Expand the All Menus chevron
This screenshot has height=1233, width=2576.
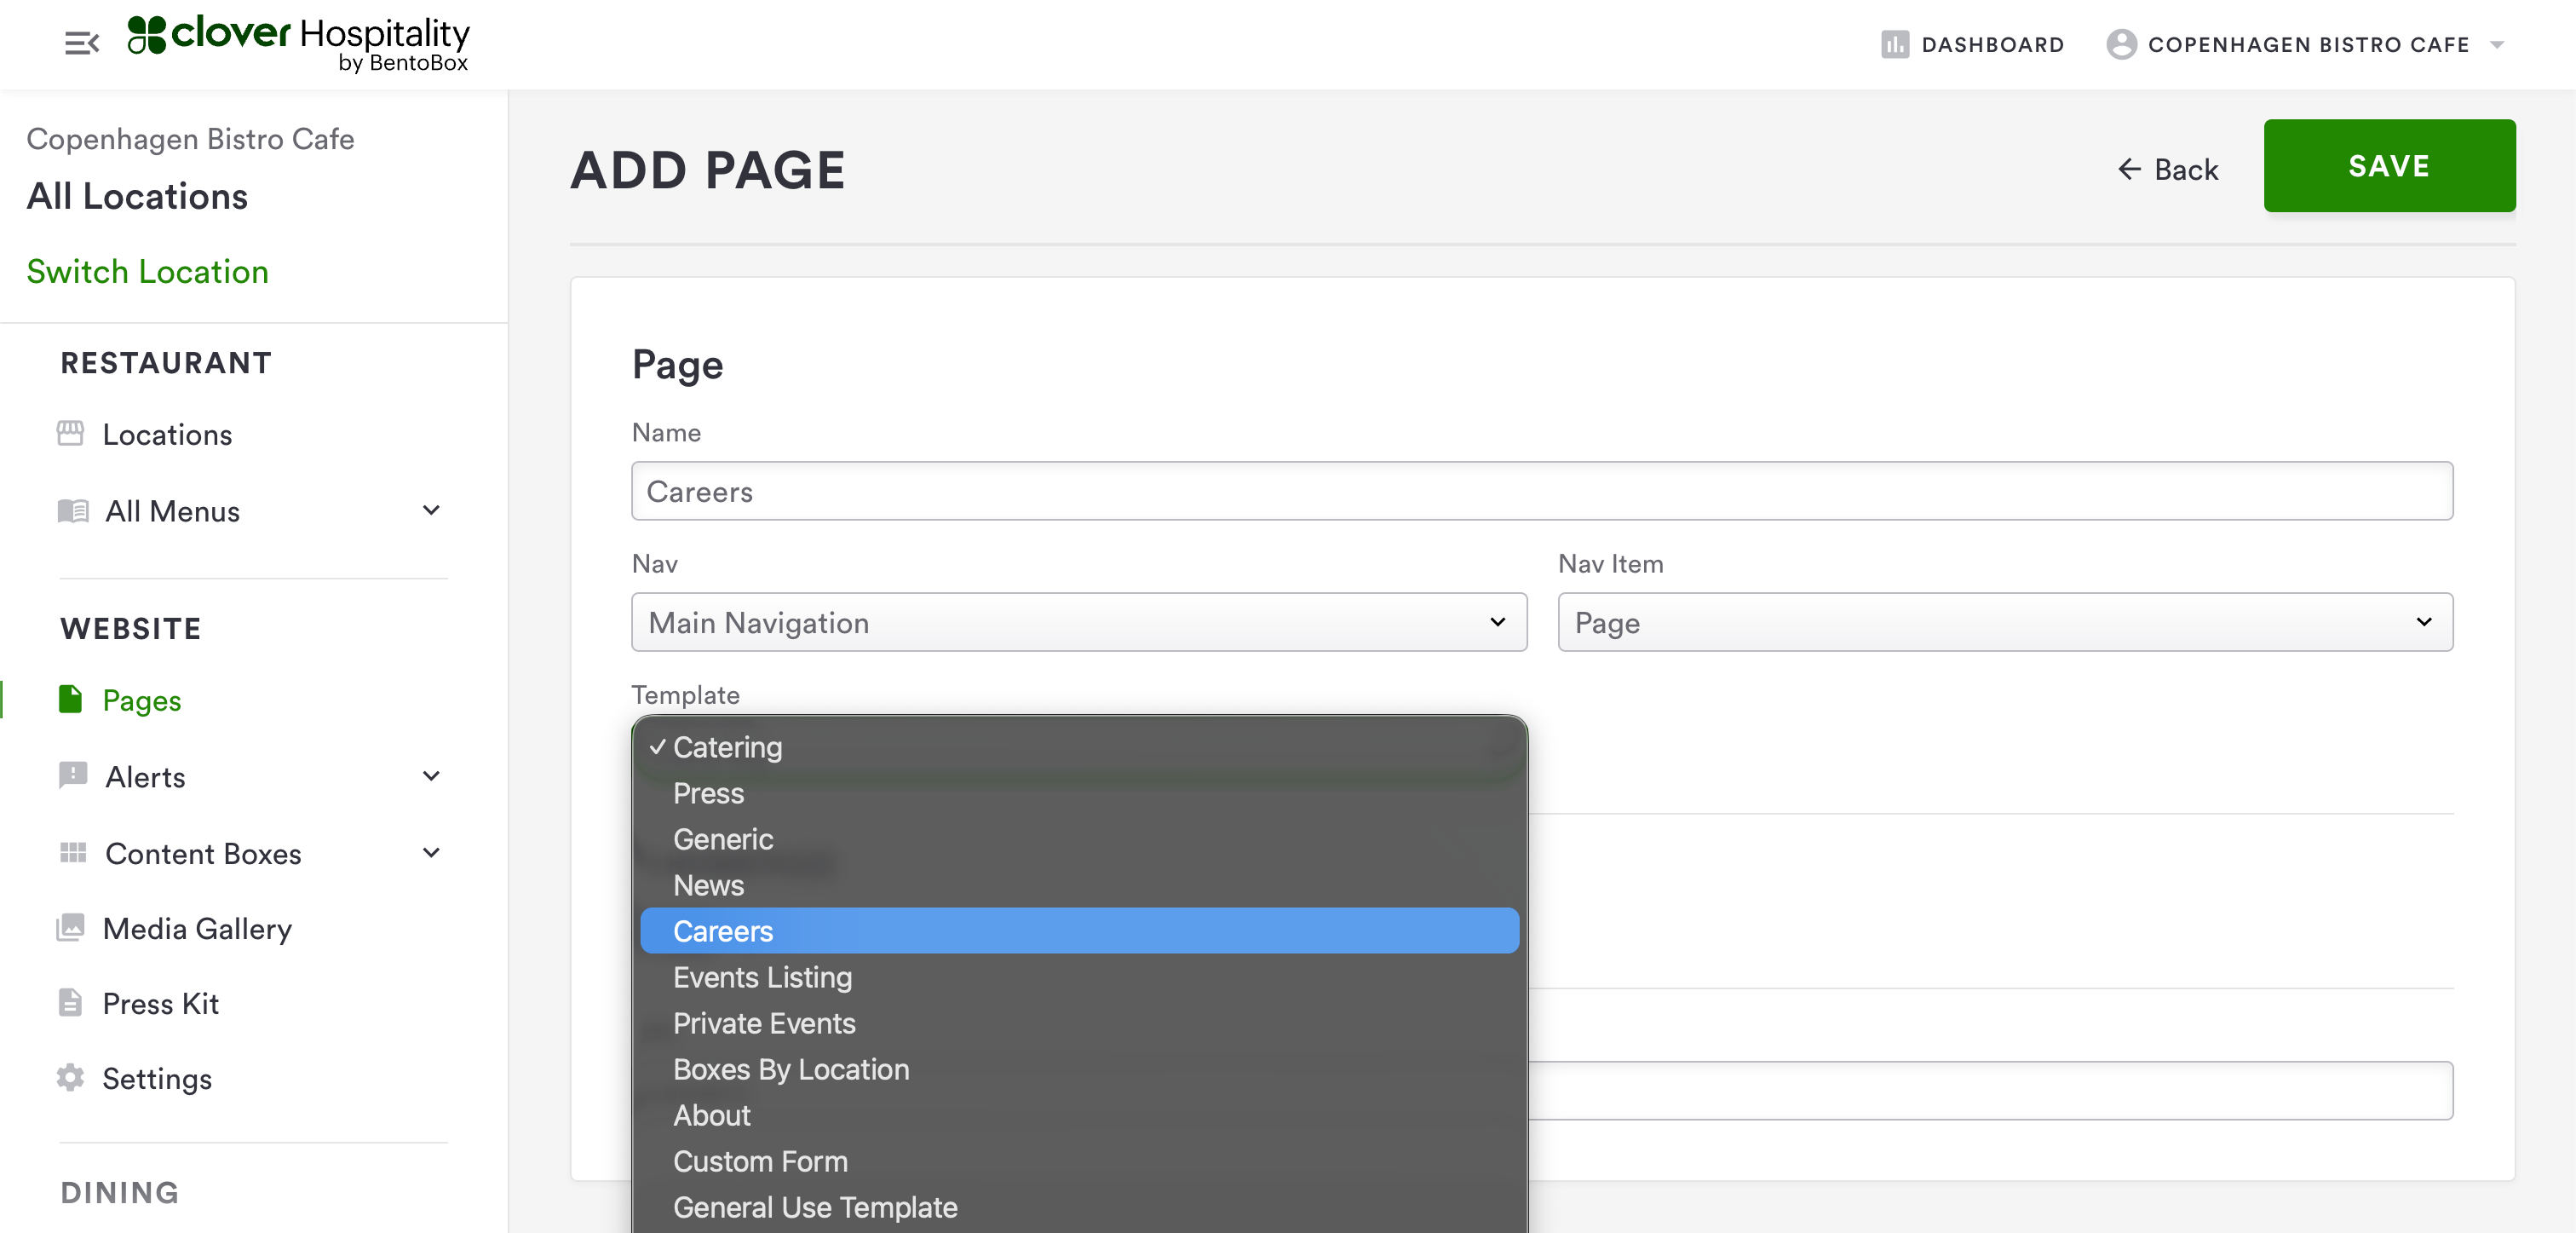[x=431, y=510]
